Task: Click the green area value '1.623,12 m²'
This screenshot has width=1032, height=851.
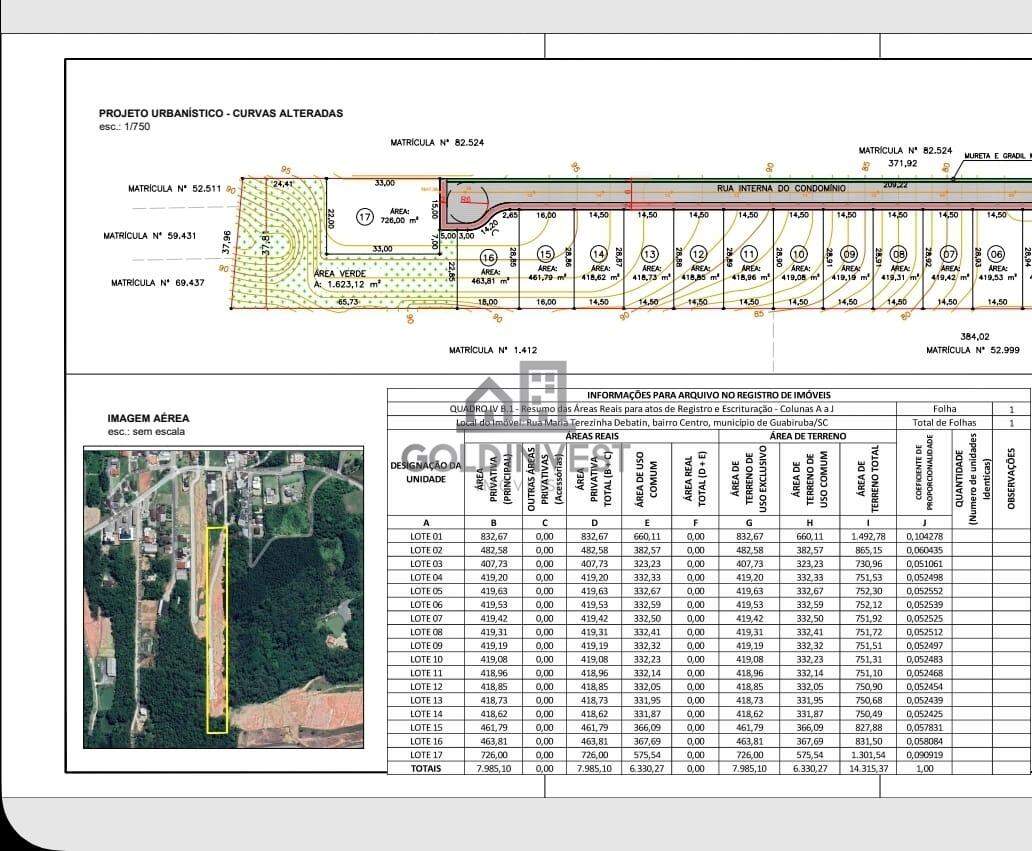Action: tap(351, 284)
